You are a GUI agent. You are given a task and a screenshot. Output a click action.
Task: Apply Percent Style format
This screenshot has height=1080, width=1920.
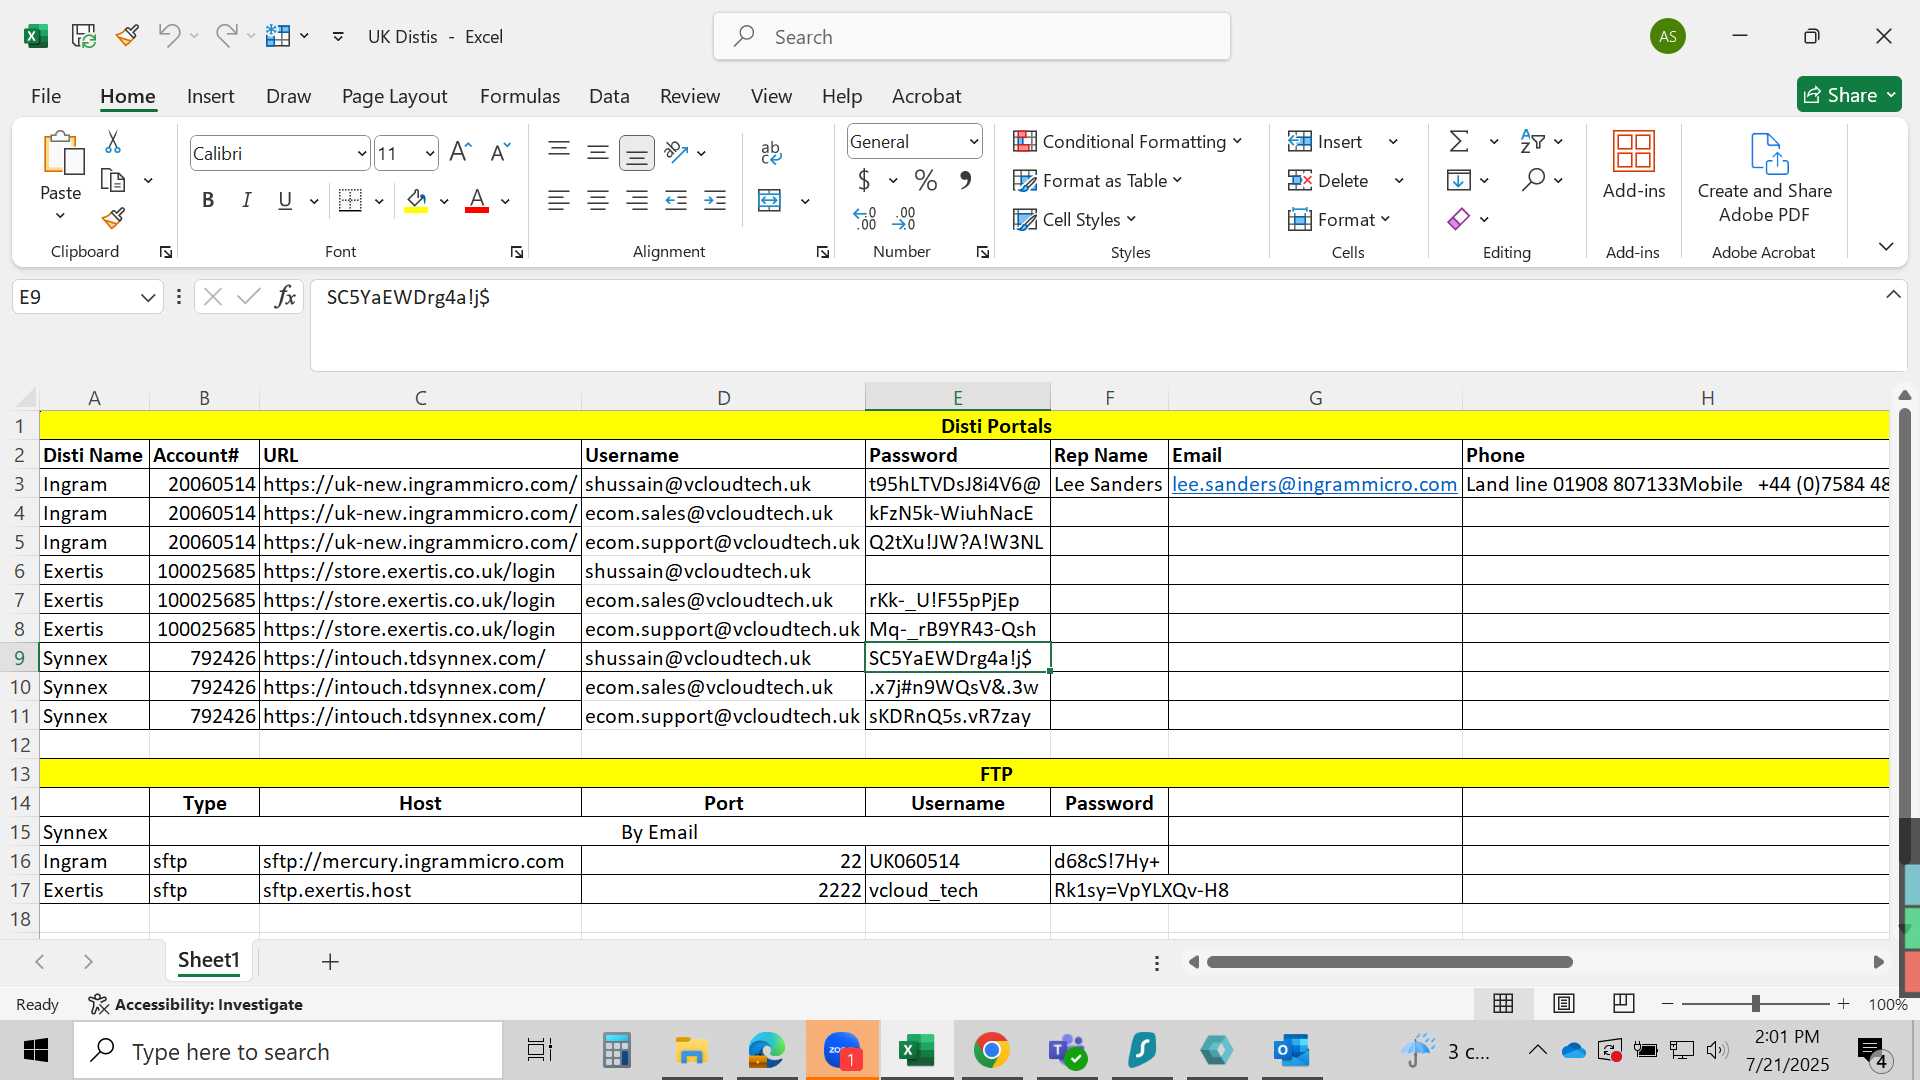(x=926, y=181)
